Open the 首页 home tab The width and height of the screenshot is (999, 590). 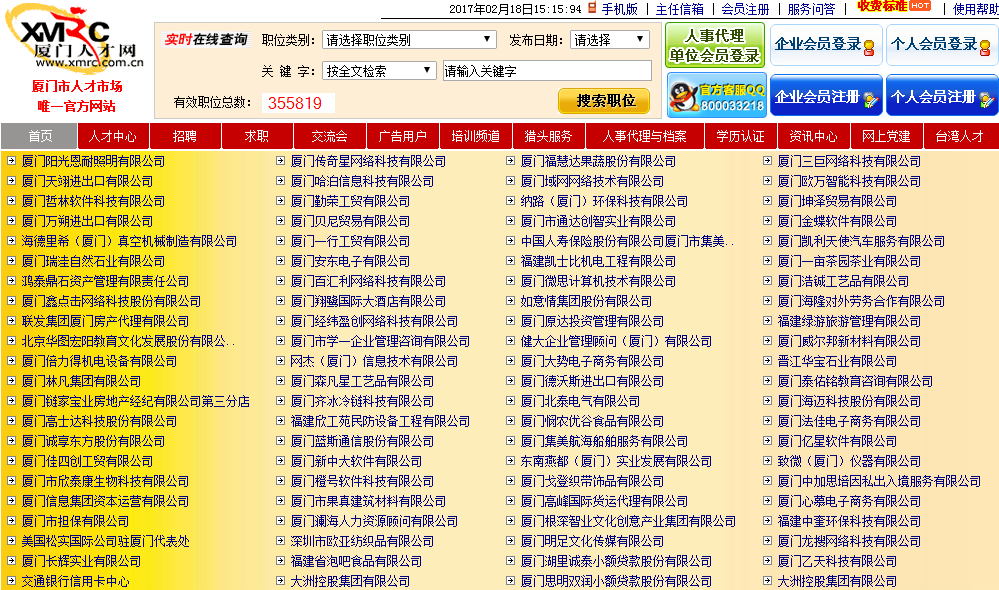[40, 136]
